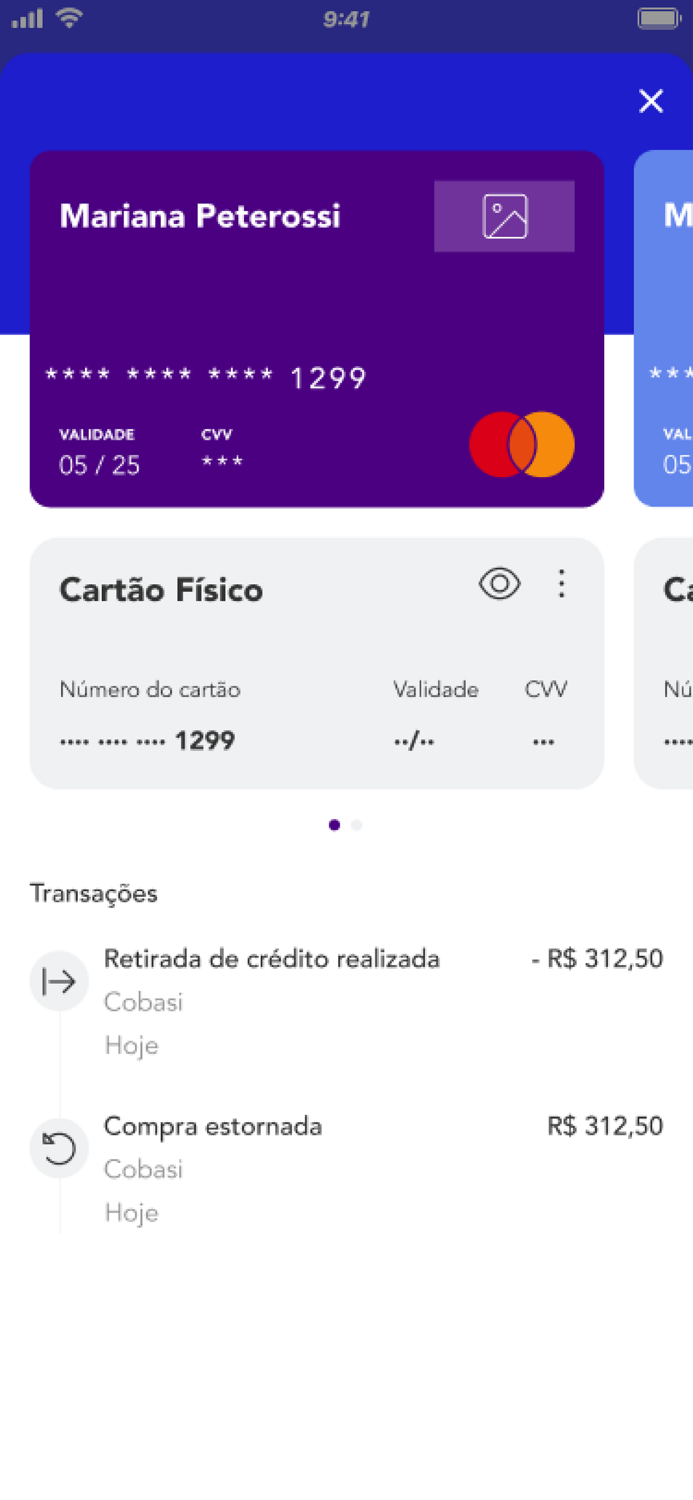The width and height of the screenshot is (693, 1500).
Task: Open the Cartão Físico options kebab menu
Action: click(562, 583)
